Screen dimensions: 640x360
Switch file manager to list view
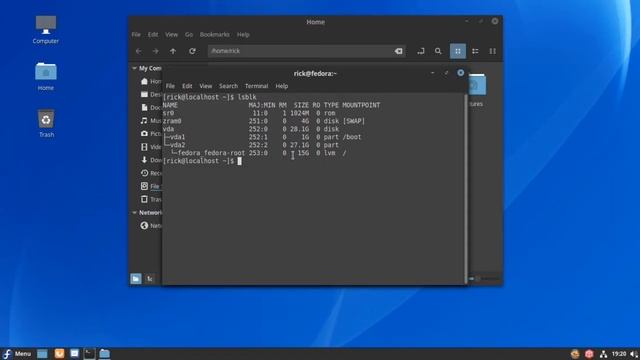475,51
